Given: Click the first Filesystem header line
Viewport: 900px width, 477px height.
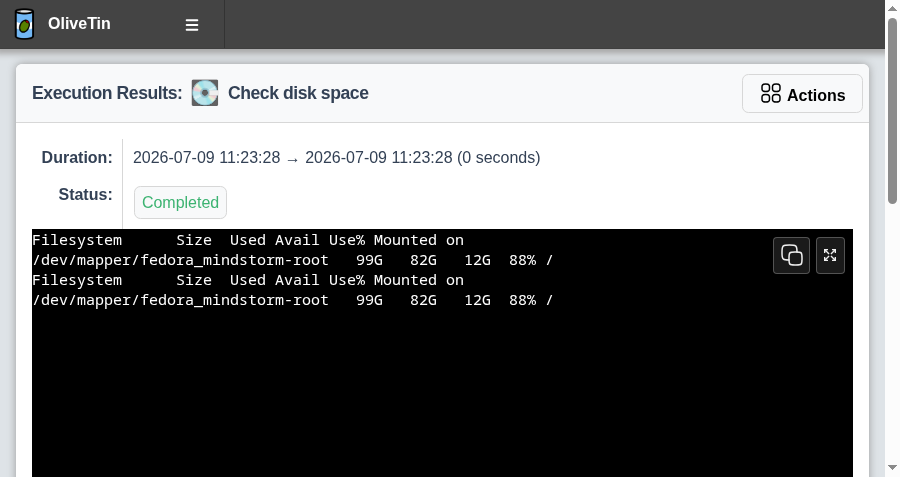Looking at the screenshot, I should (248, 240).
